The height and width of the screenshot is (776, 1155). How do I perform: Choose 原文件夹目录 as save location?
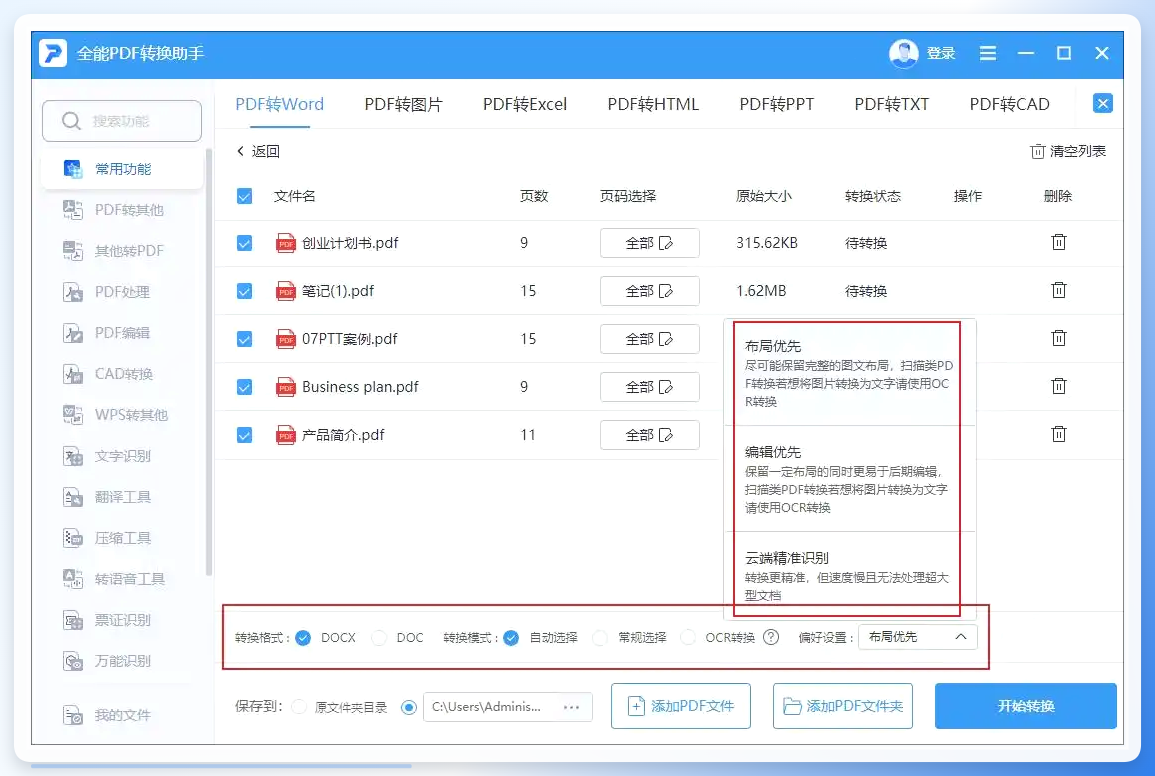click(299, 707)
